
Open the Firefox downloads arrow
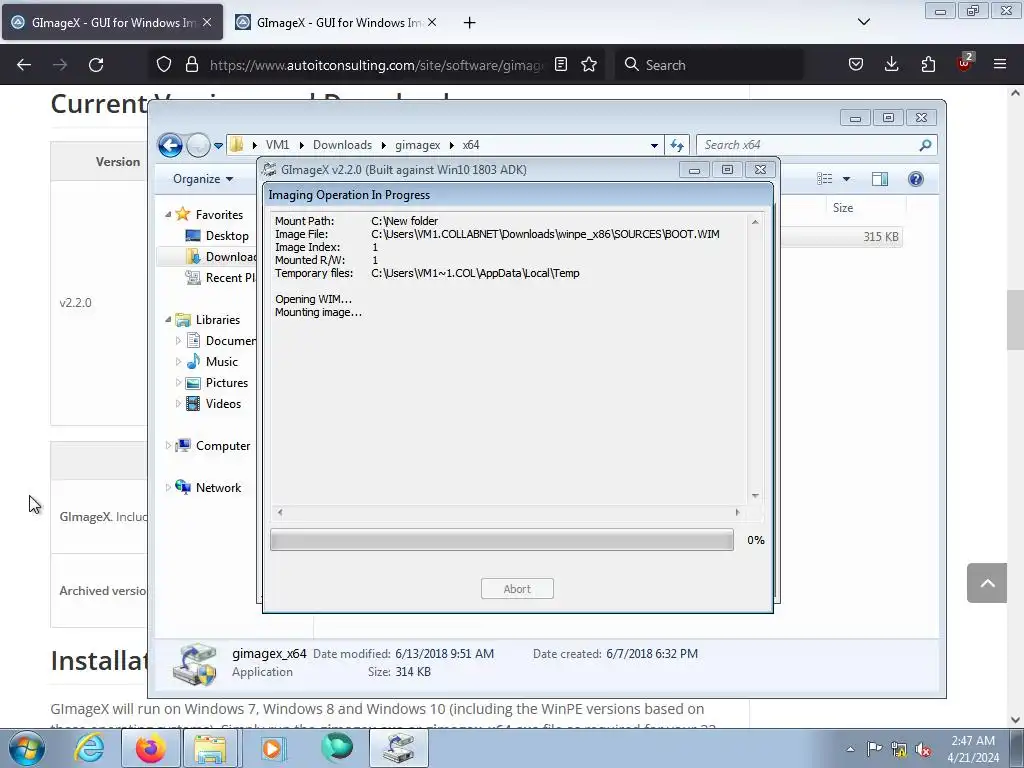891,65
